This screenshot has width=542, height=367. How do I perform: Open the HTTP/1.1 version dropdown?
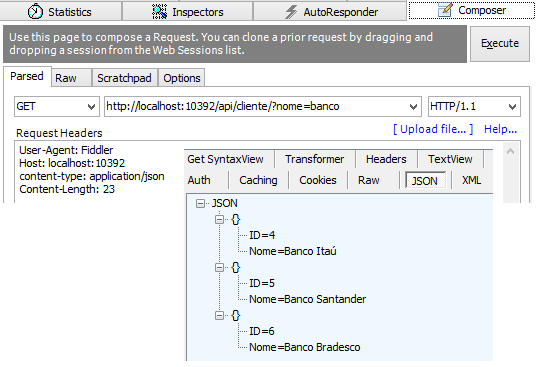tap(474, 106)
